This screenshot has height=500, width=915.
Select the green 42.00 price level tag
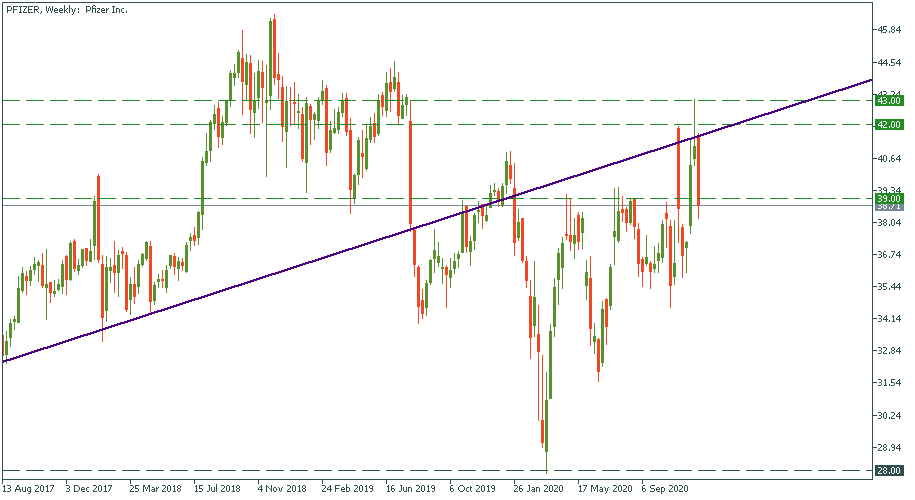point(889,125)
